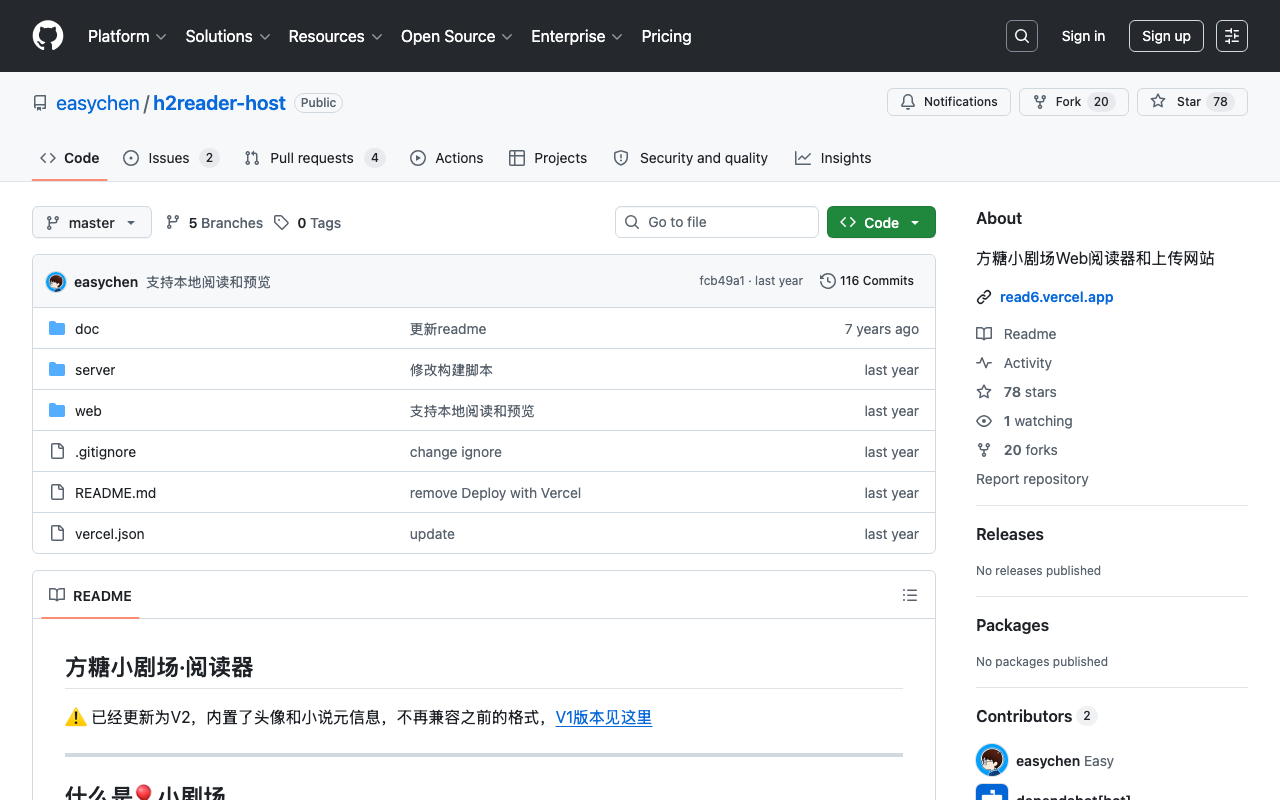This screenshot has width=1280, height=800.
Task: Click the Sign up button
Action: coord(1166,36)
